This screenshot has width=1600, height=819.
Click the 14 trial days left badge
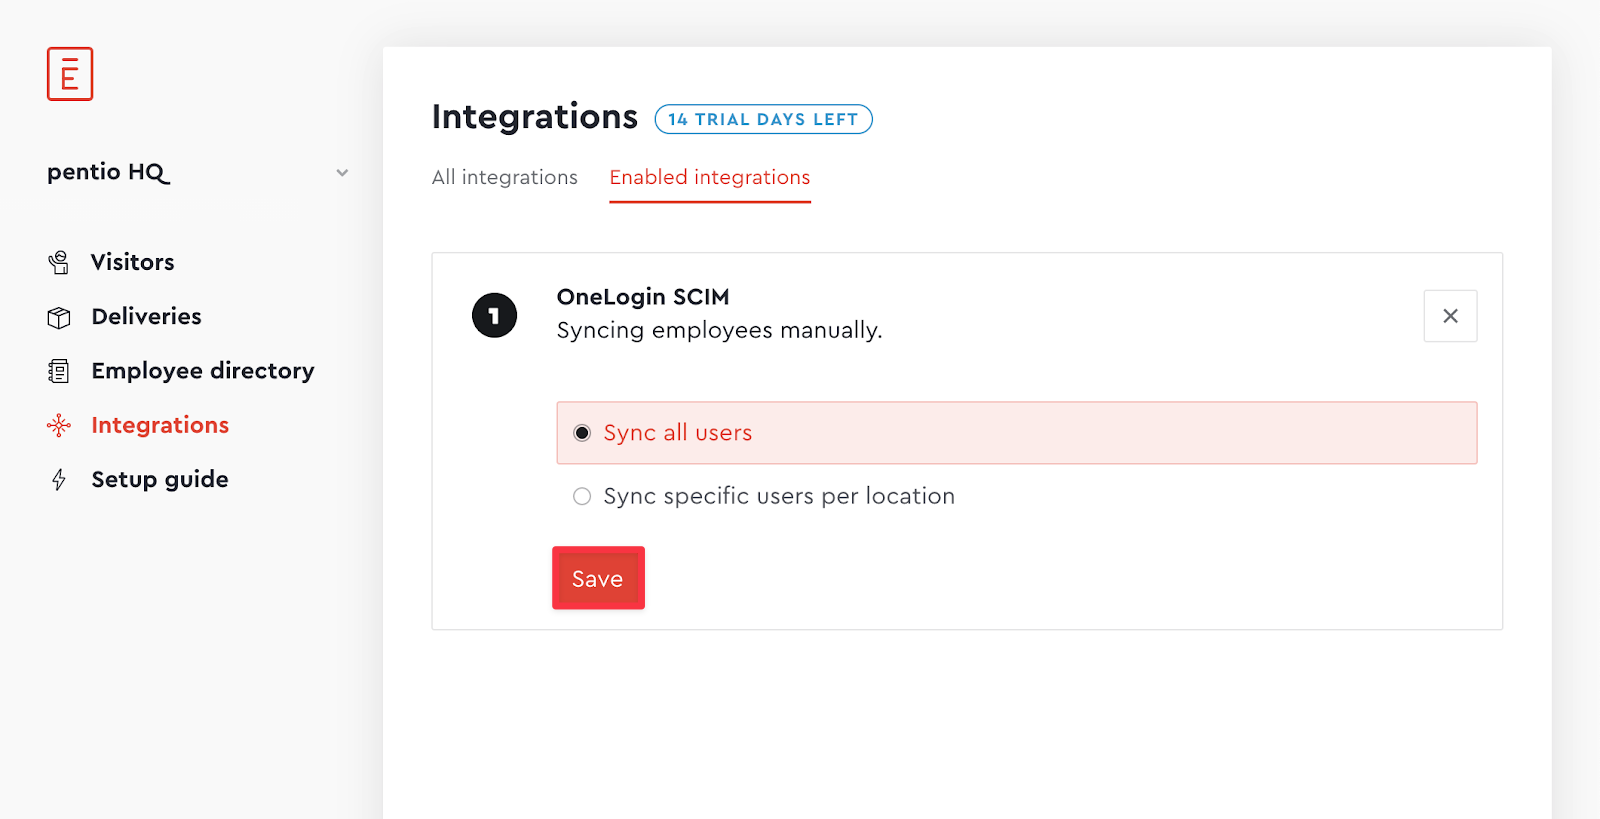click(764, 119)
